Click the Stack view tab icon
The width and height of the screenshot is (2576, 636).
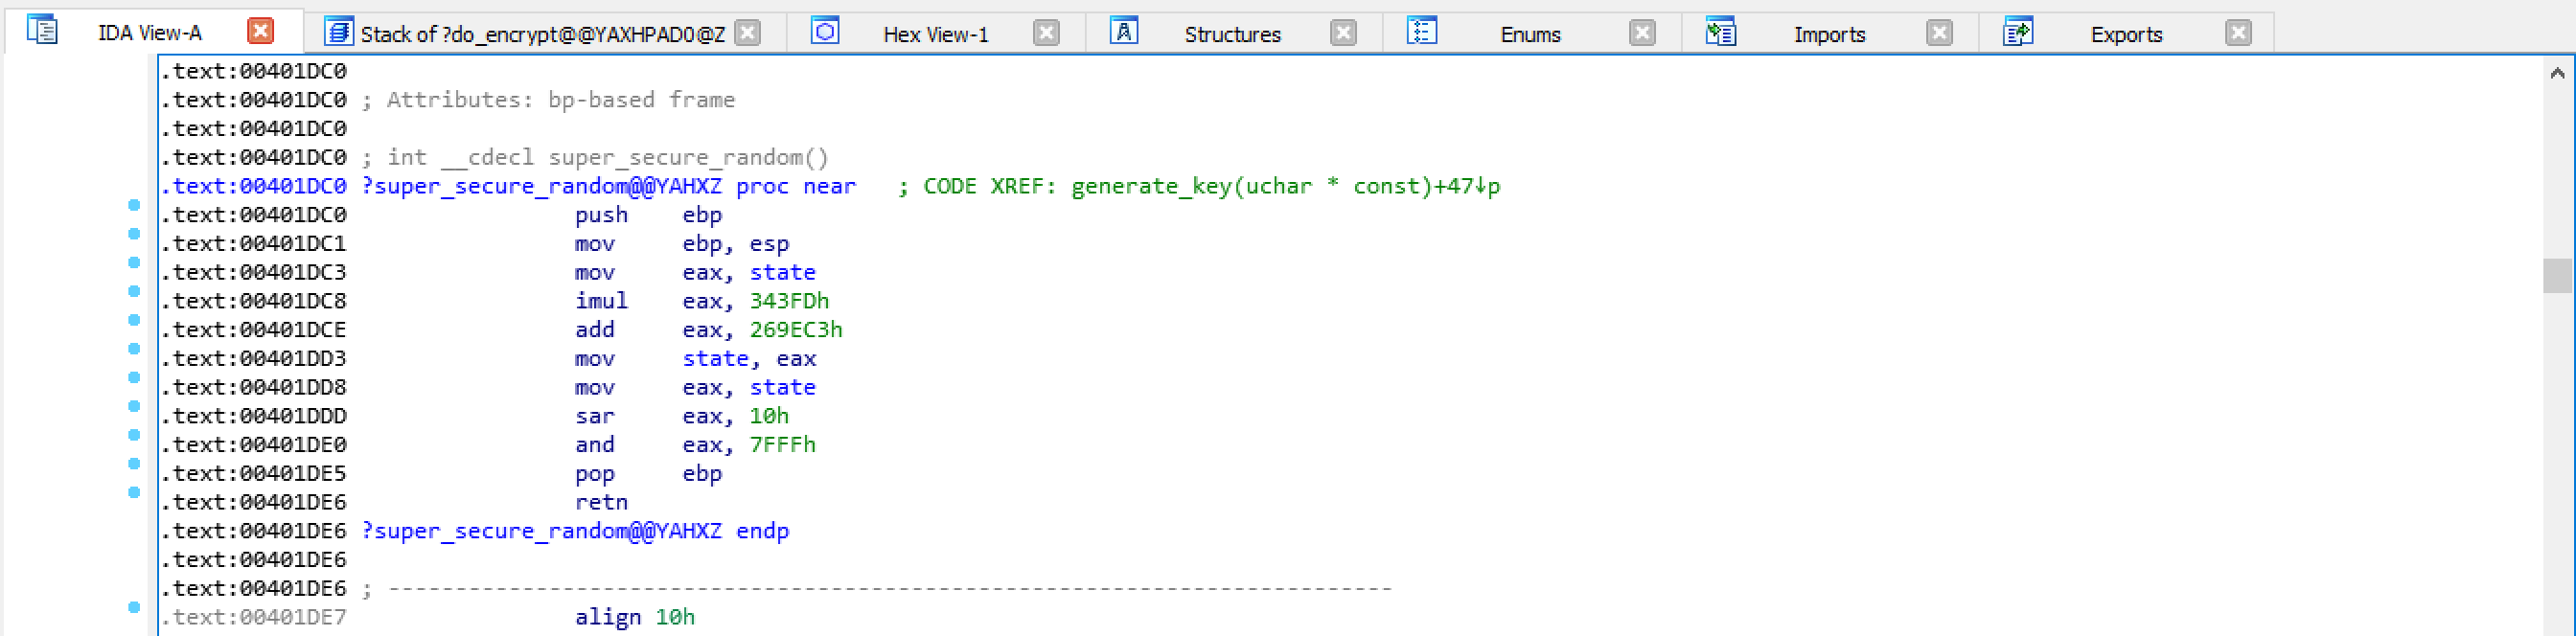click(x=339, y=32)
